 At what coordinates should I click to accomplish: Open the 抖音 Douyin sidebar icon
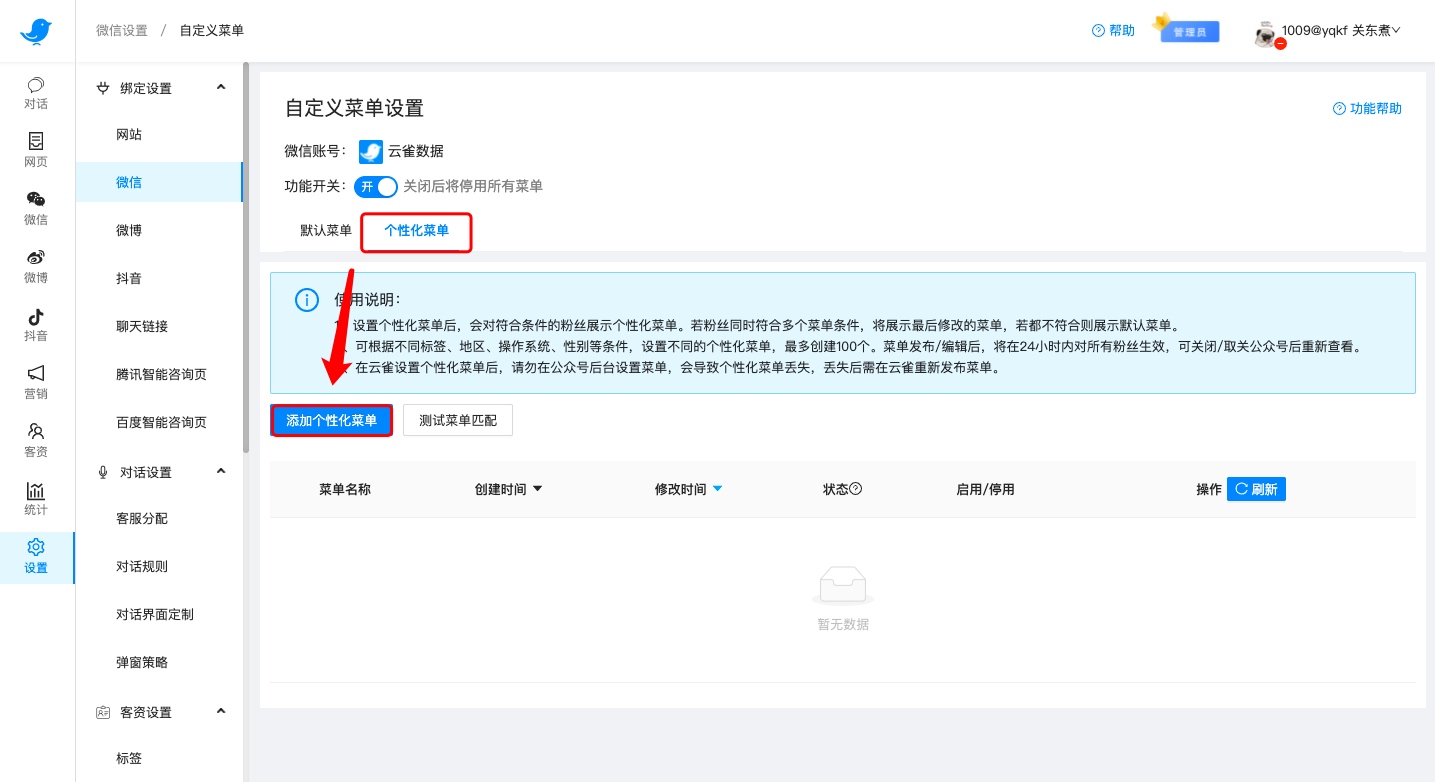click(36, 326)
